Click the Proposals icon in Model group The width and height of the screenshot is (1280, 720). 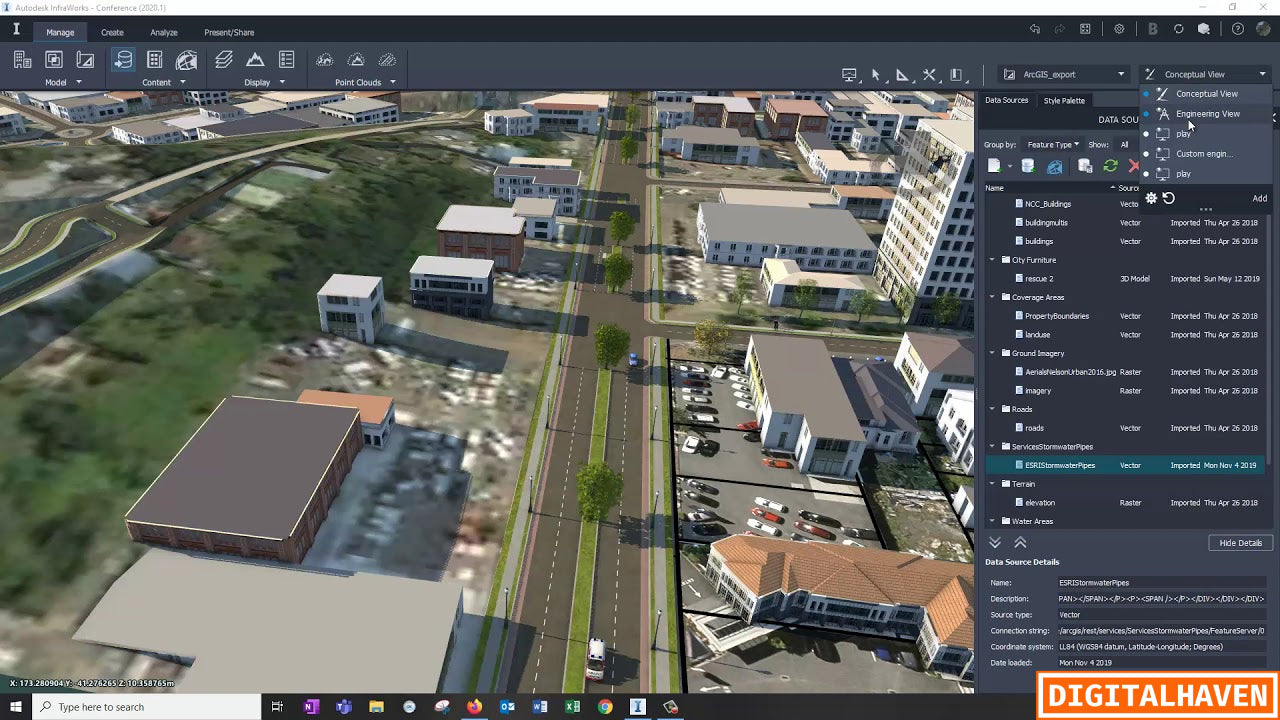coord(54,60)
